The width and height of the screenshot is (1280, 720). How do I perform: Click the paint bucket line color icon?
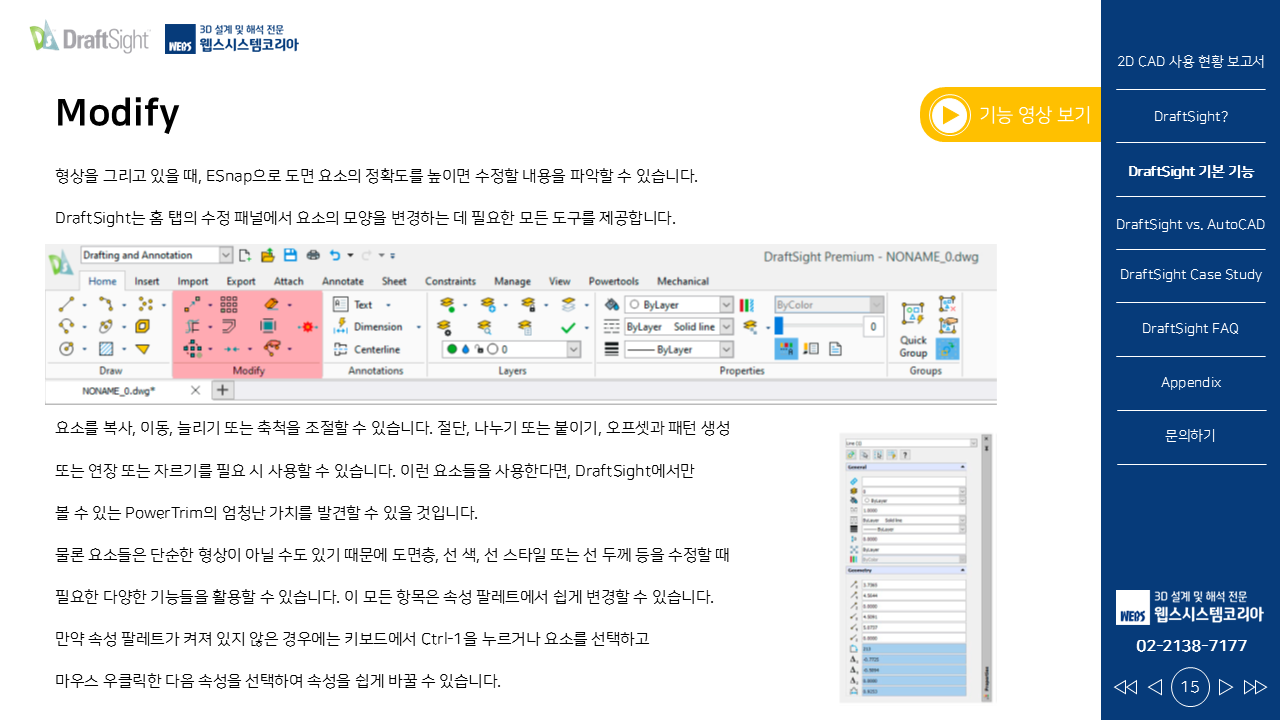pyautogui.click(x=612, y=304)
